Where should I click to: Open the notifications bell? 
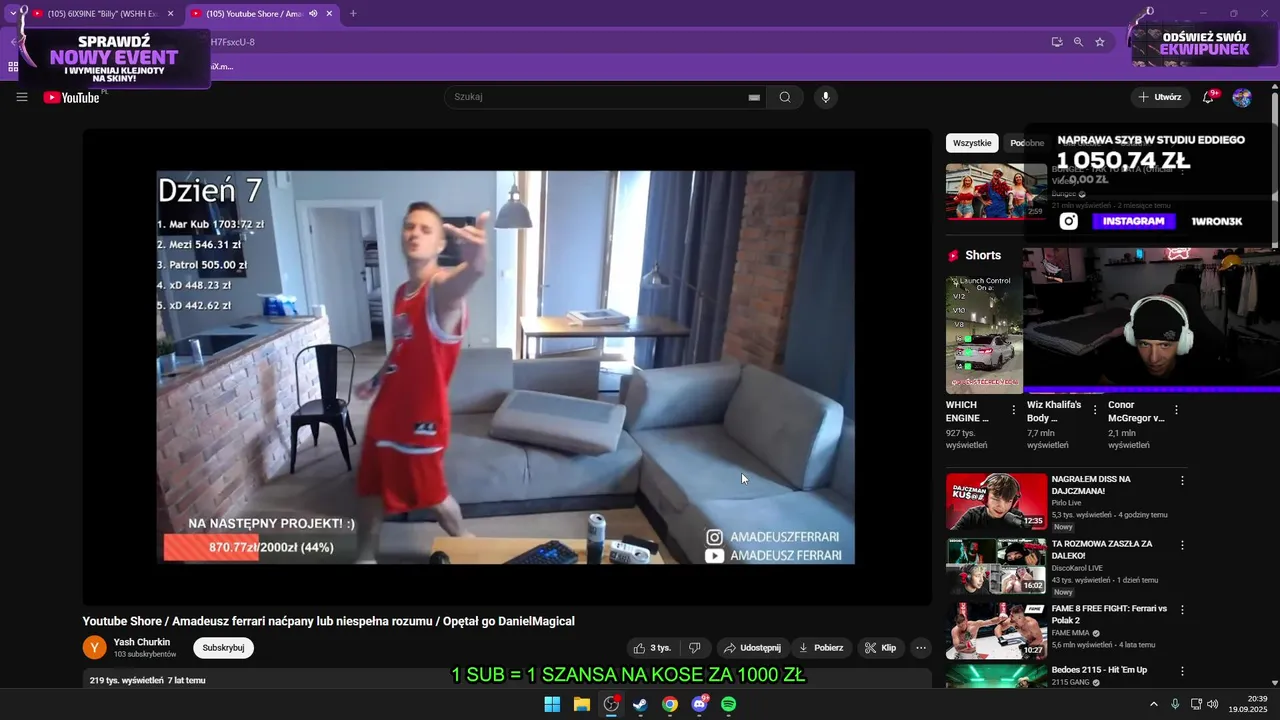[1209, 97]
